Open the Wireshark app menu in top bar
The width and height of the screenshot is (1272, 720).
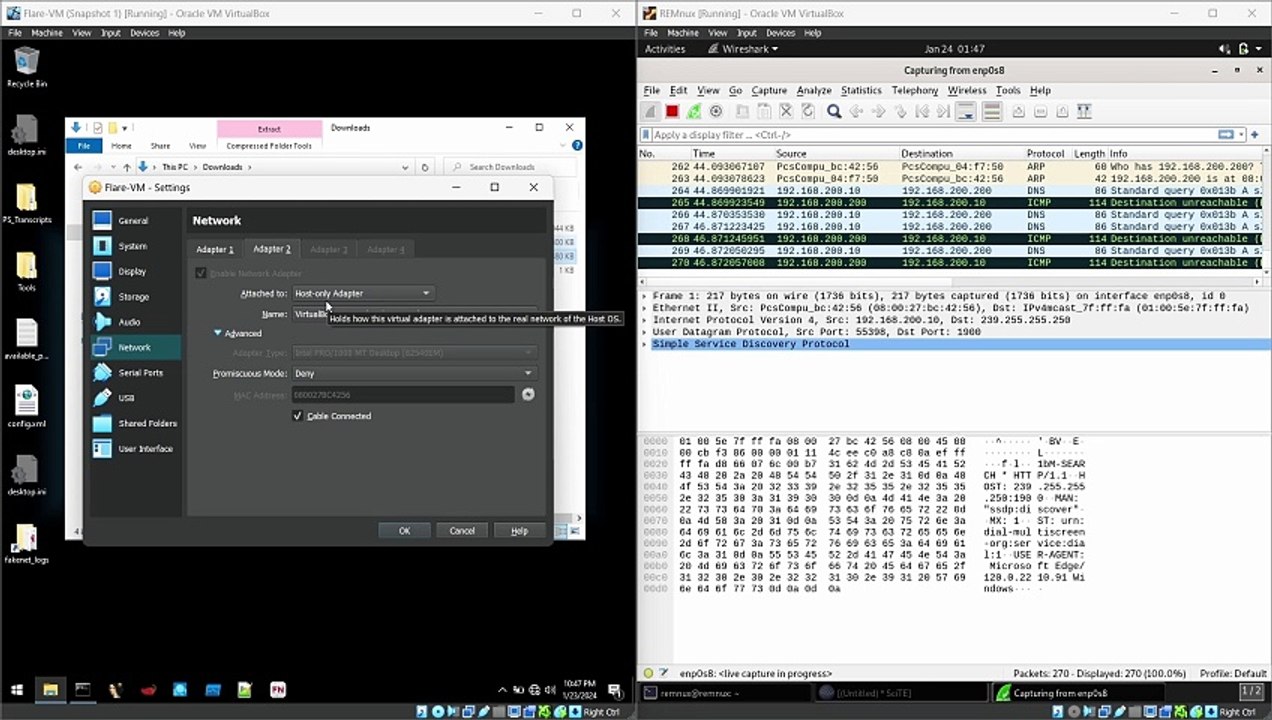click(x=744, y=49)
